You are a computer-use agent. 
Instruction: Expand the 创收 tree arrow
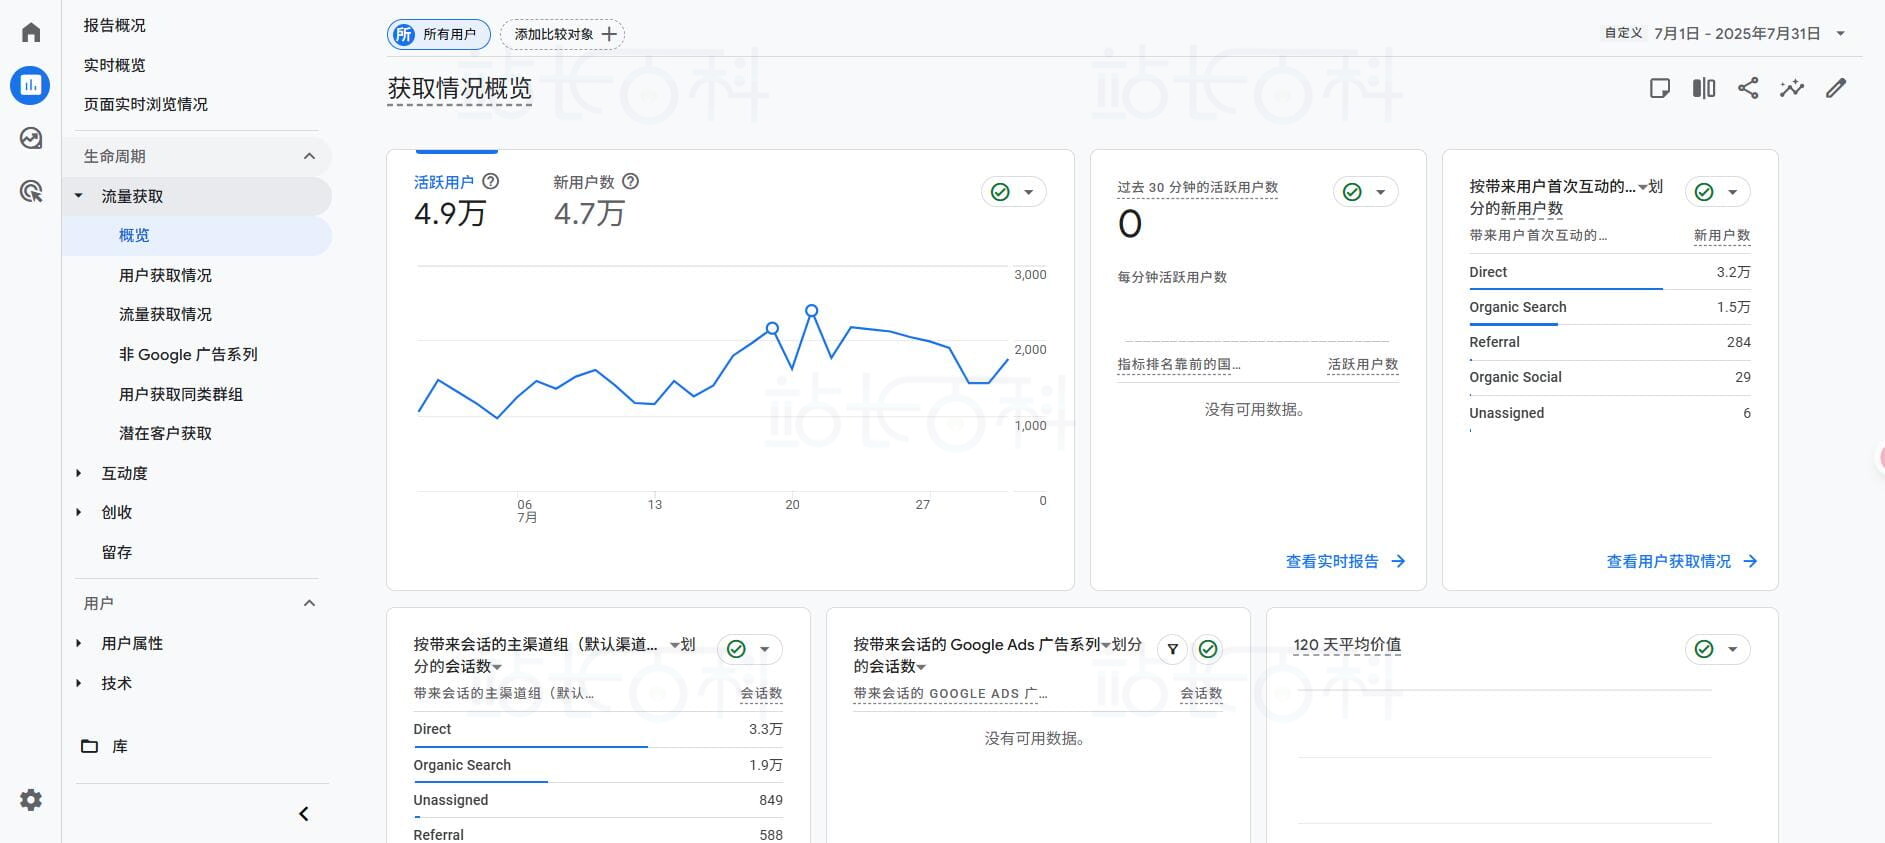point(79,512)
